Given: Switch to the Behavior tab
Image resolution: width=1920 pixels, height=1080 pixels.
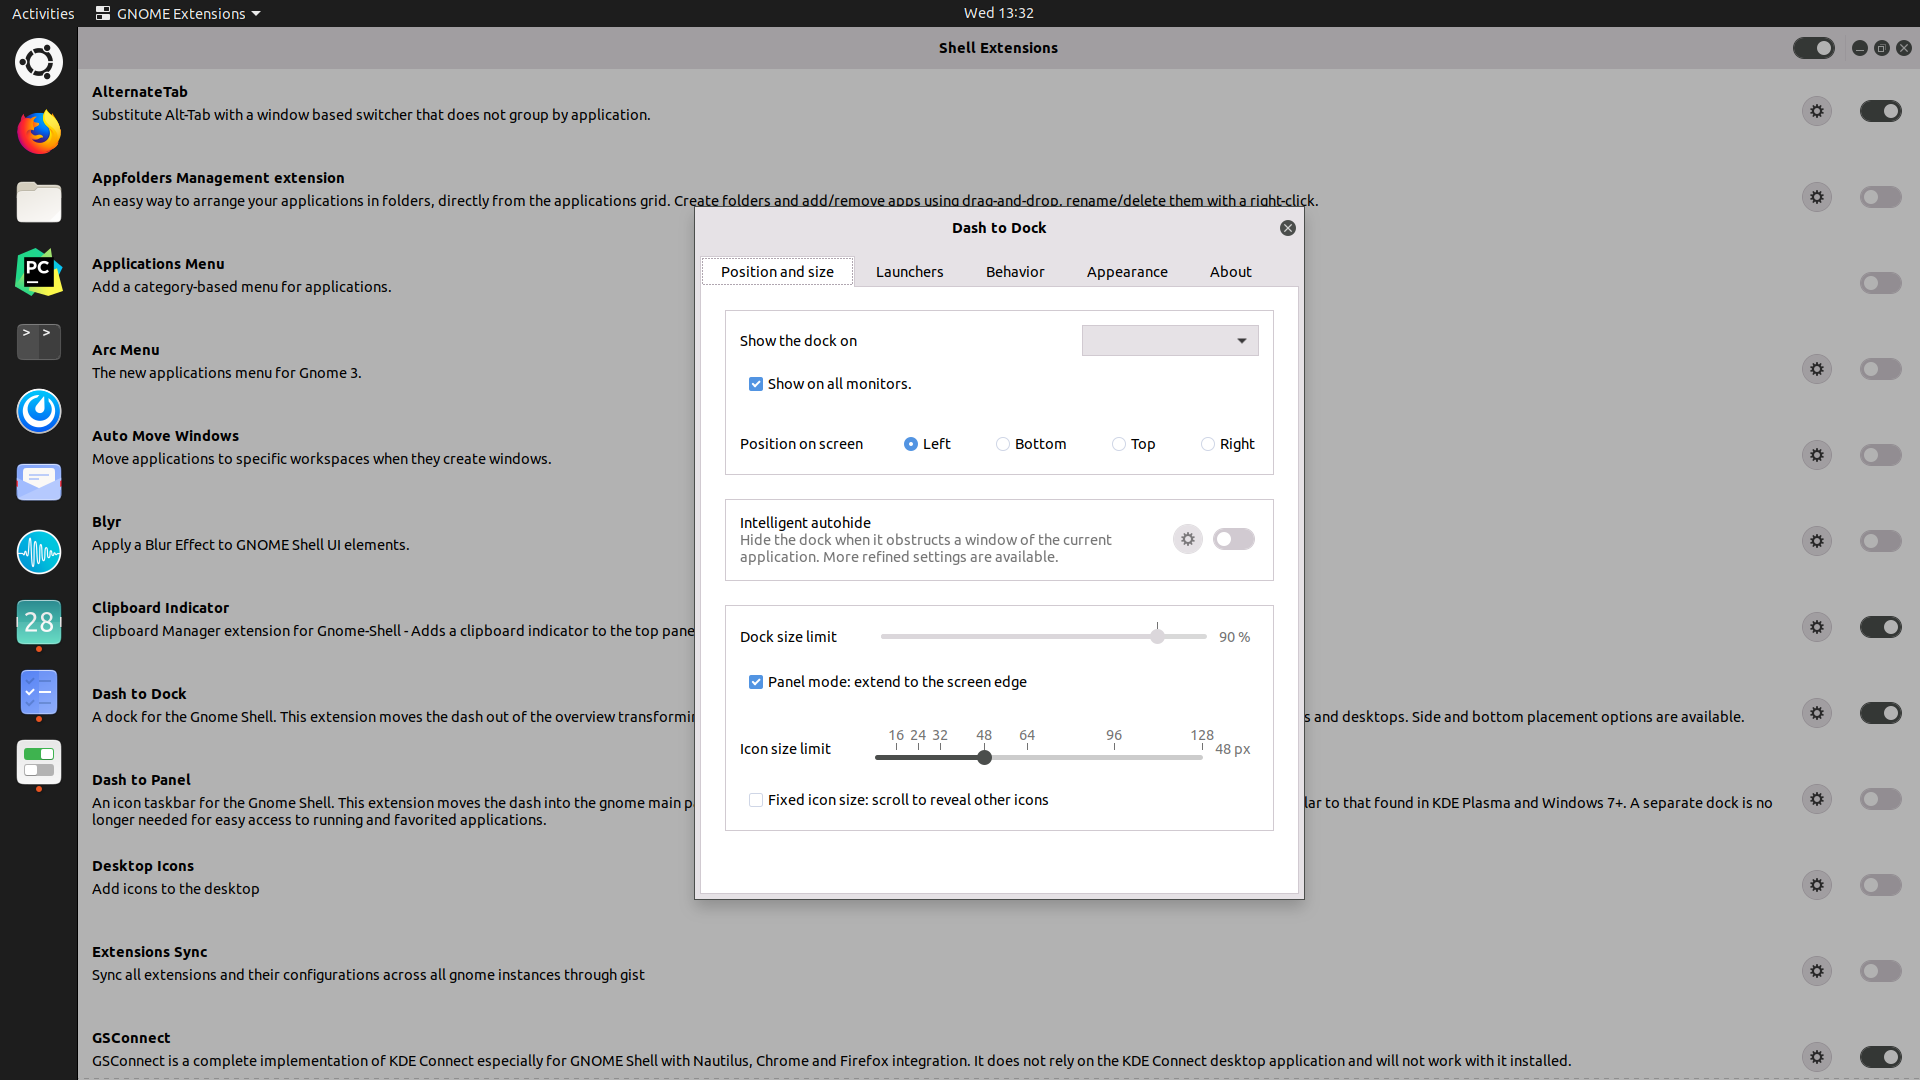Looking at the screenshot, I should click(1015, 272).
